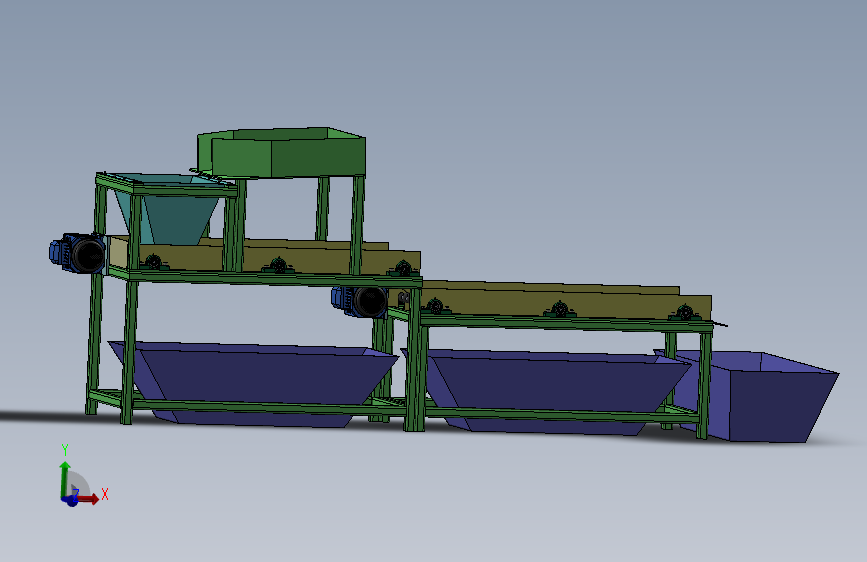Select the blue motor on the lower conveyor
This screenshot has width=867, height=562.
click(360, 301)
